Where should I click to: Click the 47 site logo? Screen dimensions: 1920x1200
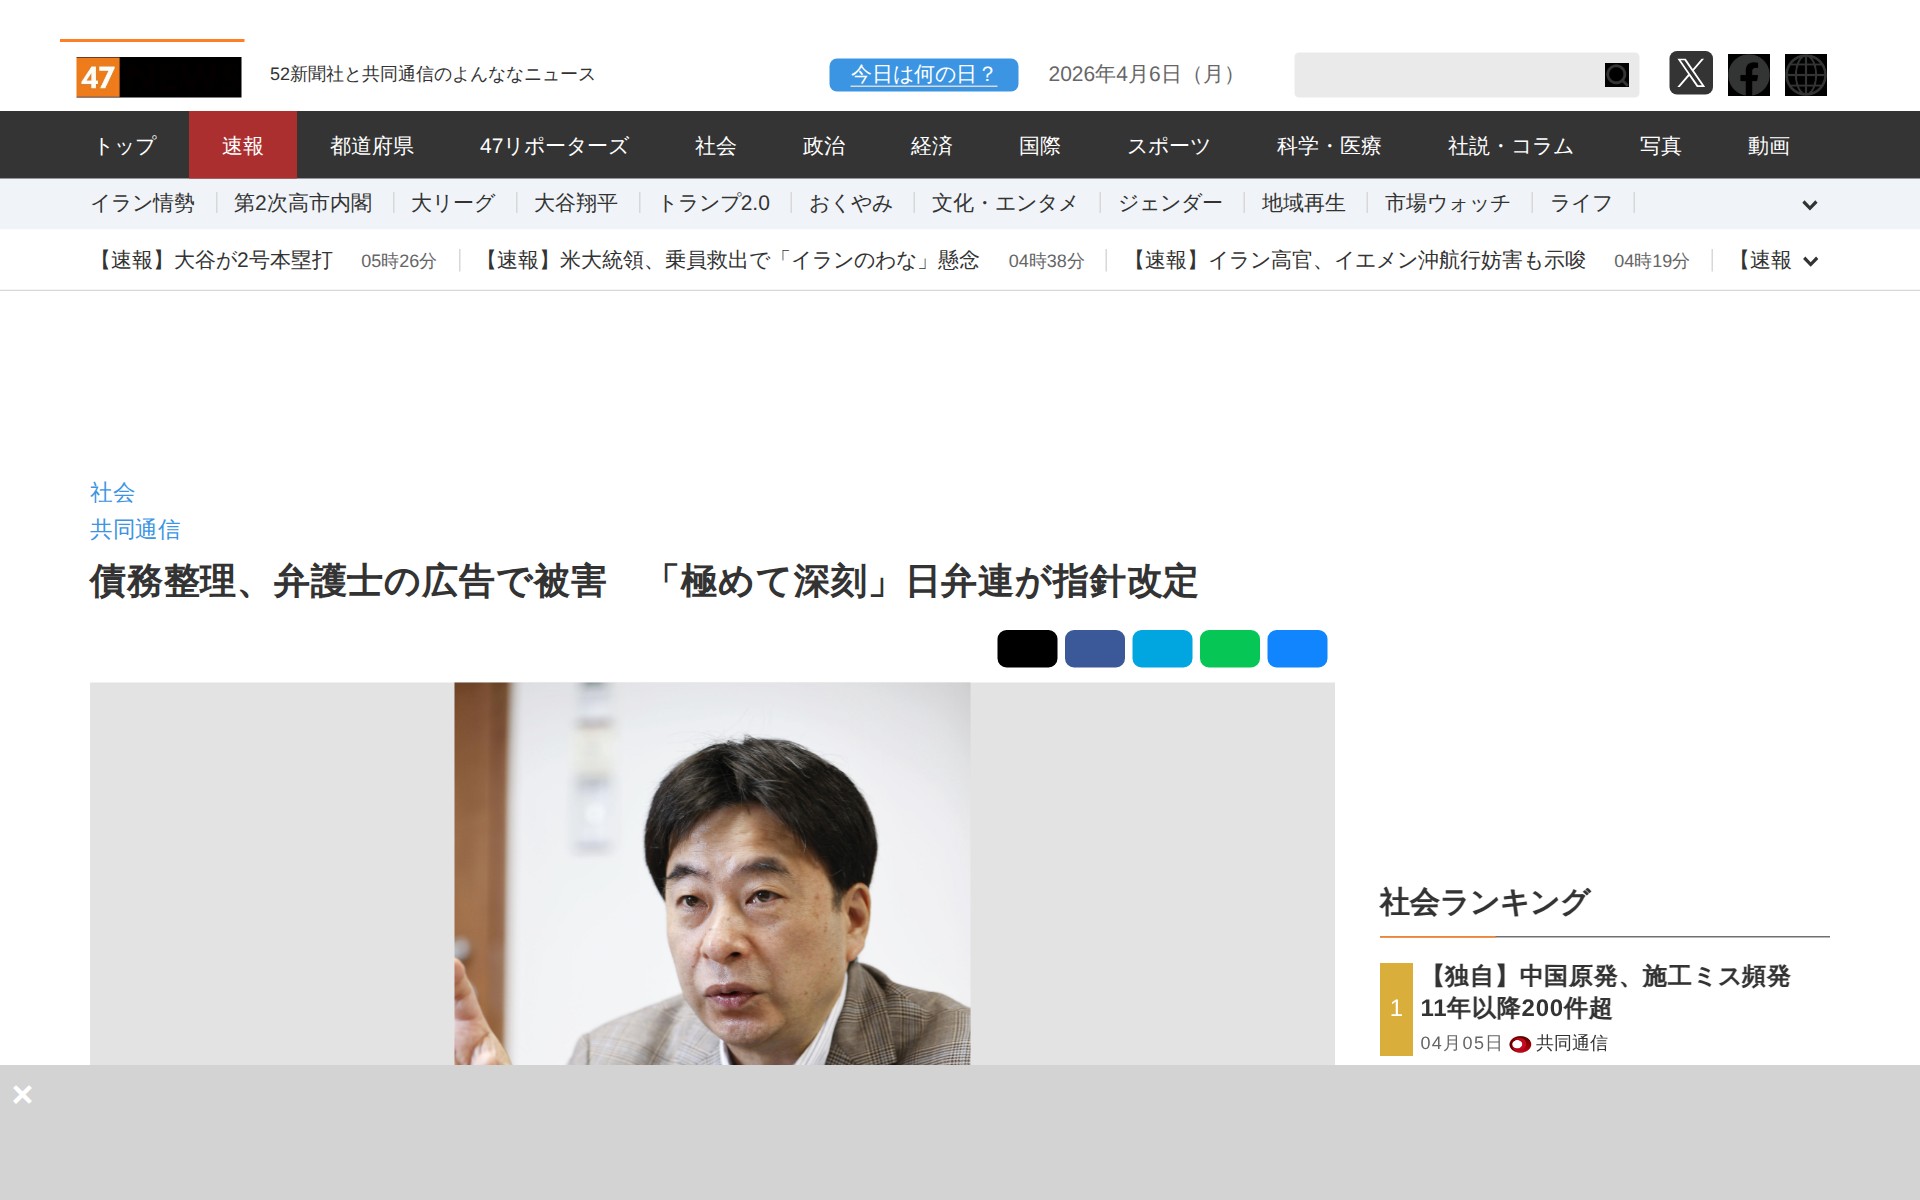click(x=158, y=77)
